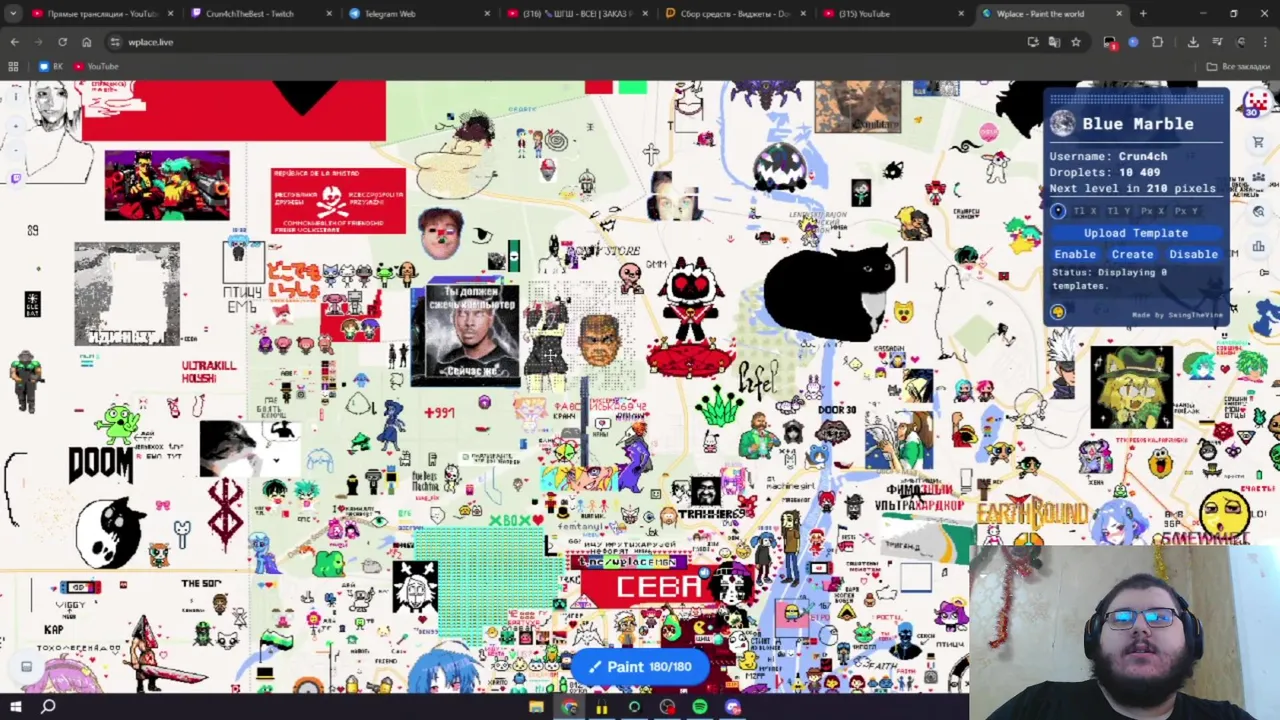Click the DOOM logo pixel art

click(x=100, y=465)
